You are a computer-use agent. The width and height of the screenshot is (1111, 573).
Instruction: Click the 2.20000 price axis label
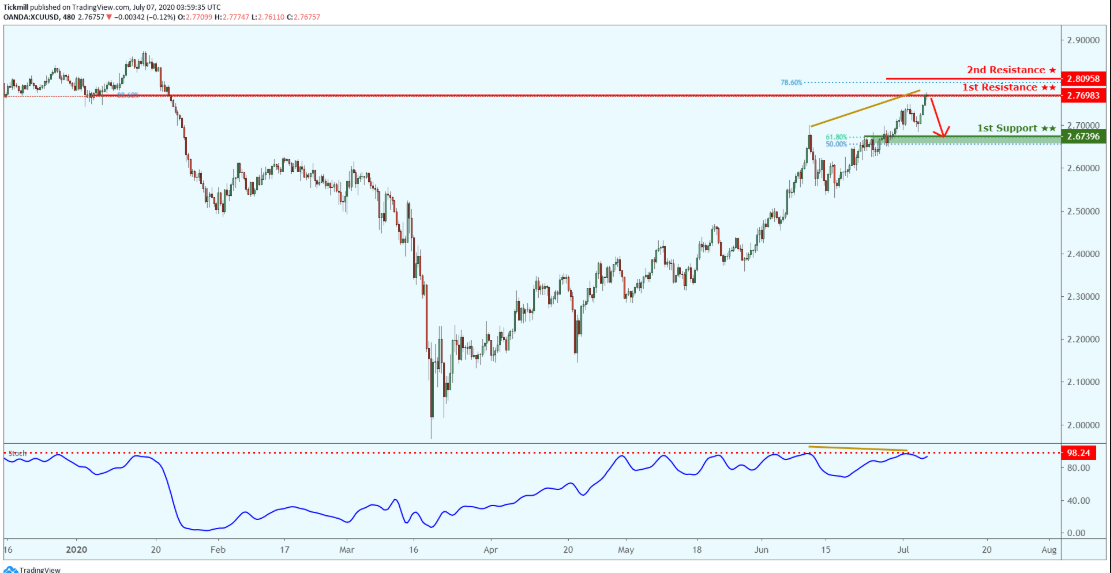point(1083,339)
